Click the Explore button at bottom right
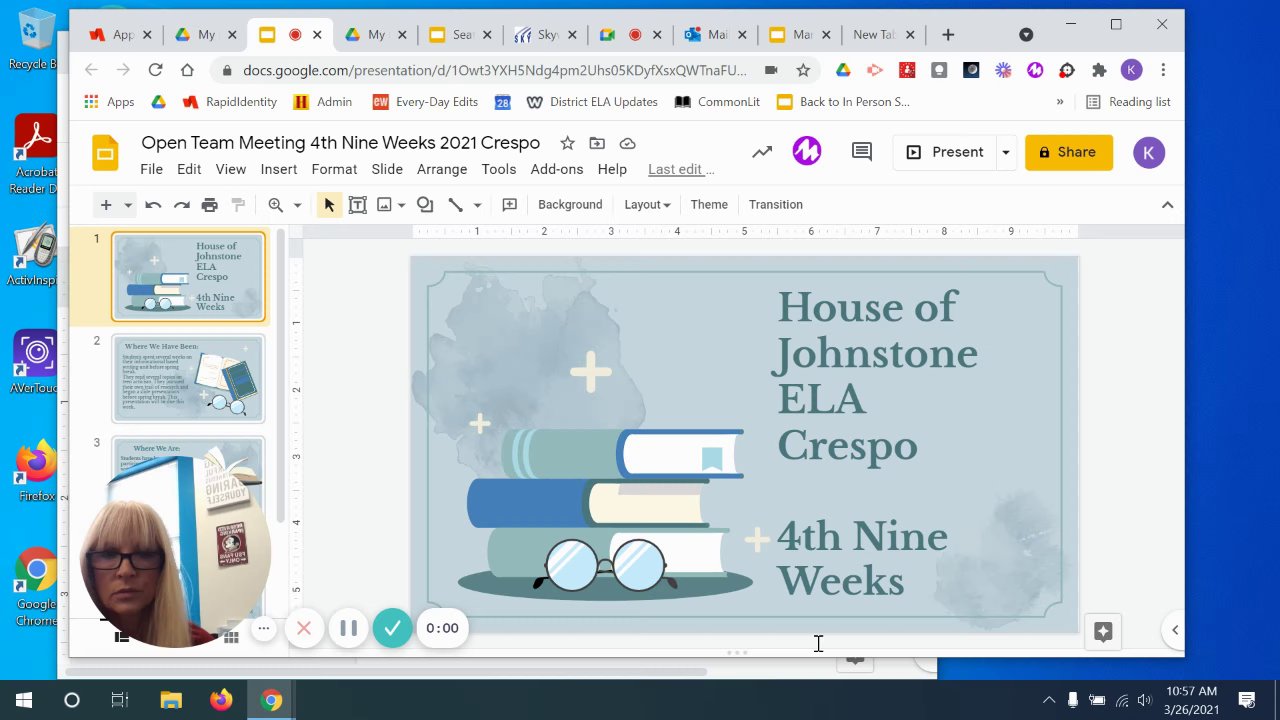Screen dimensions: 1280x720 click(1103, 632)
